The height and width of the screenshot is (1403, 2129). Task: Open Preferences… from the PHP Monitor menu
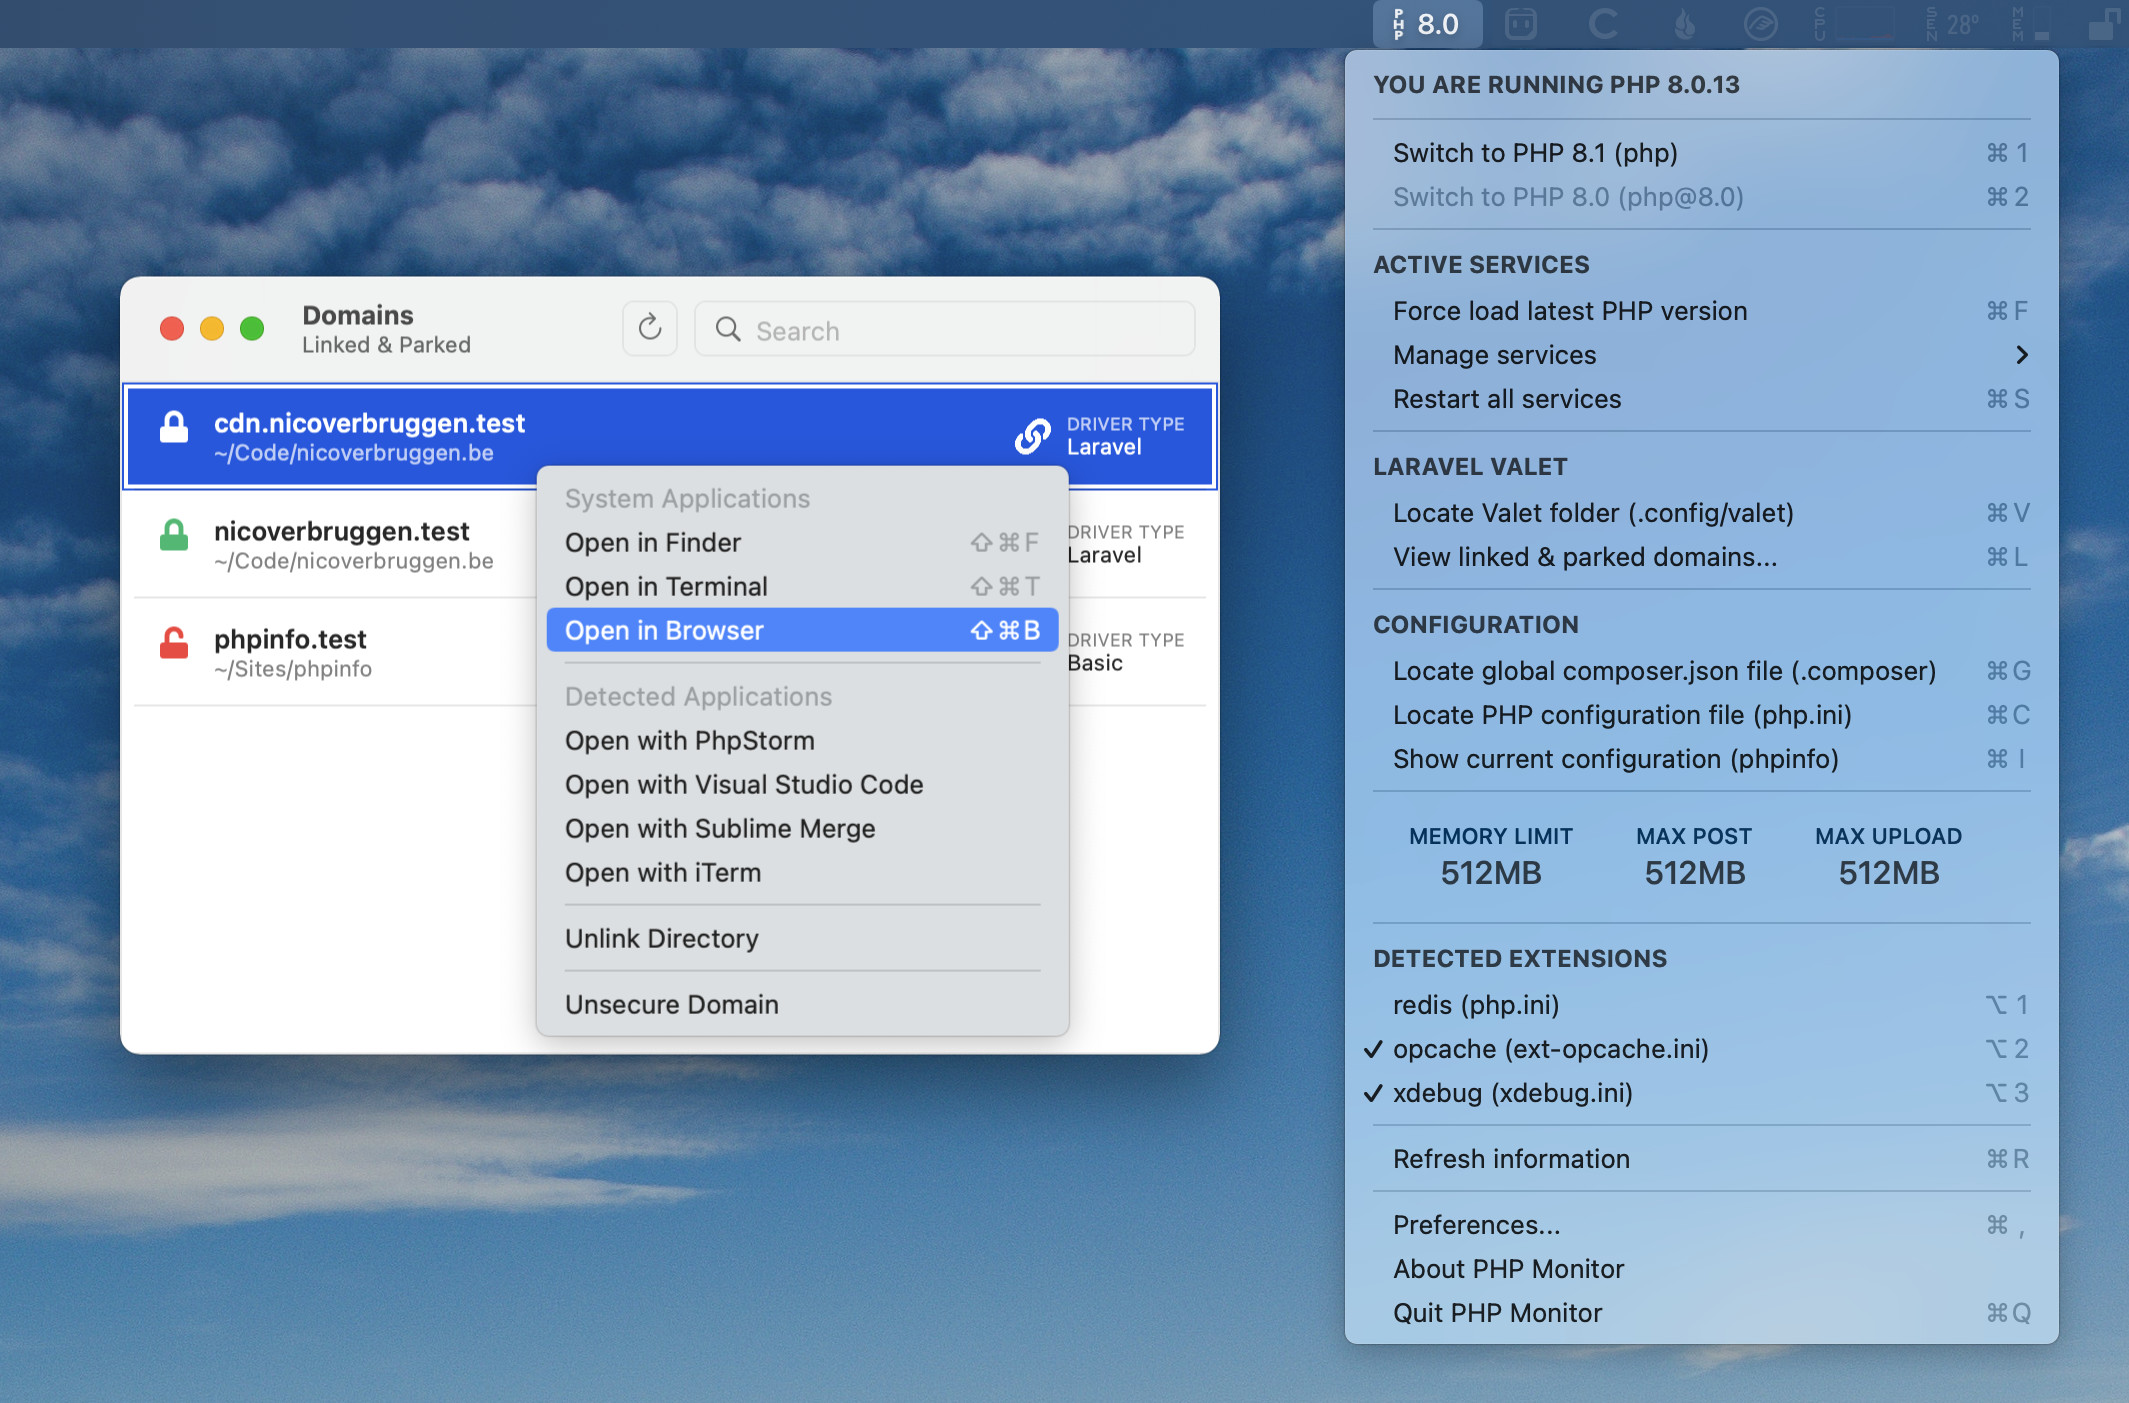[x=1701, y=1225]
